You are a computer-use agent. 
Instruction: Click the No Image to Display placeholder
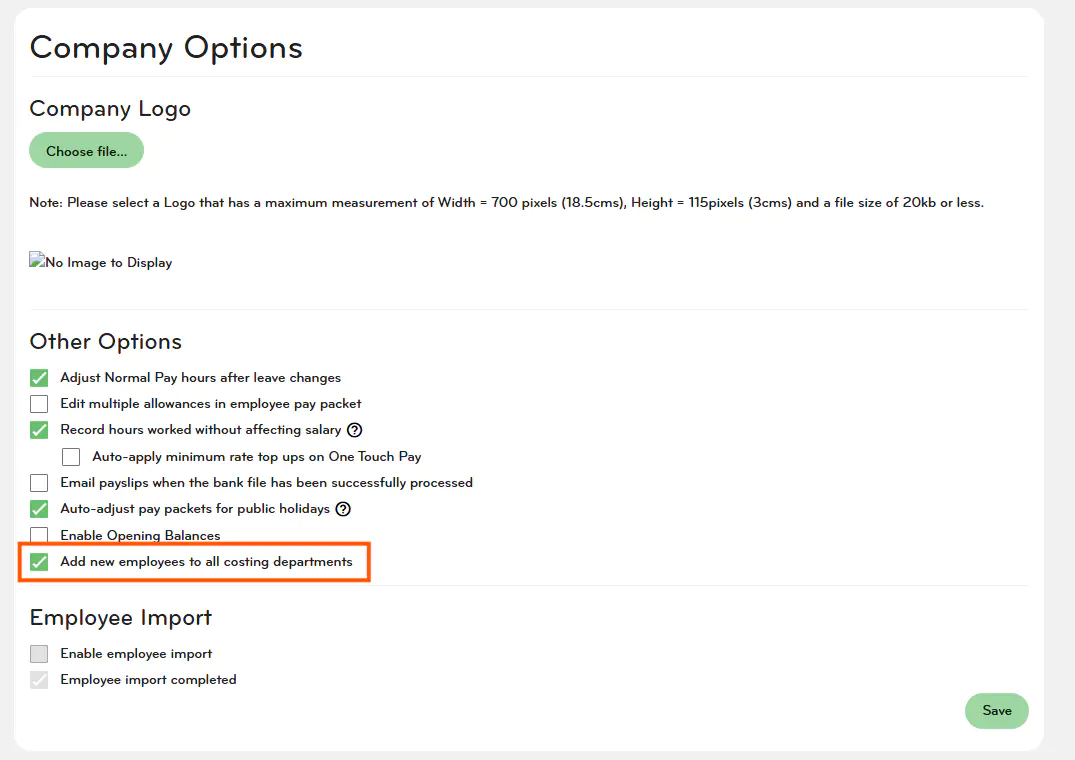101,263
